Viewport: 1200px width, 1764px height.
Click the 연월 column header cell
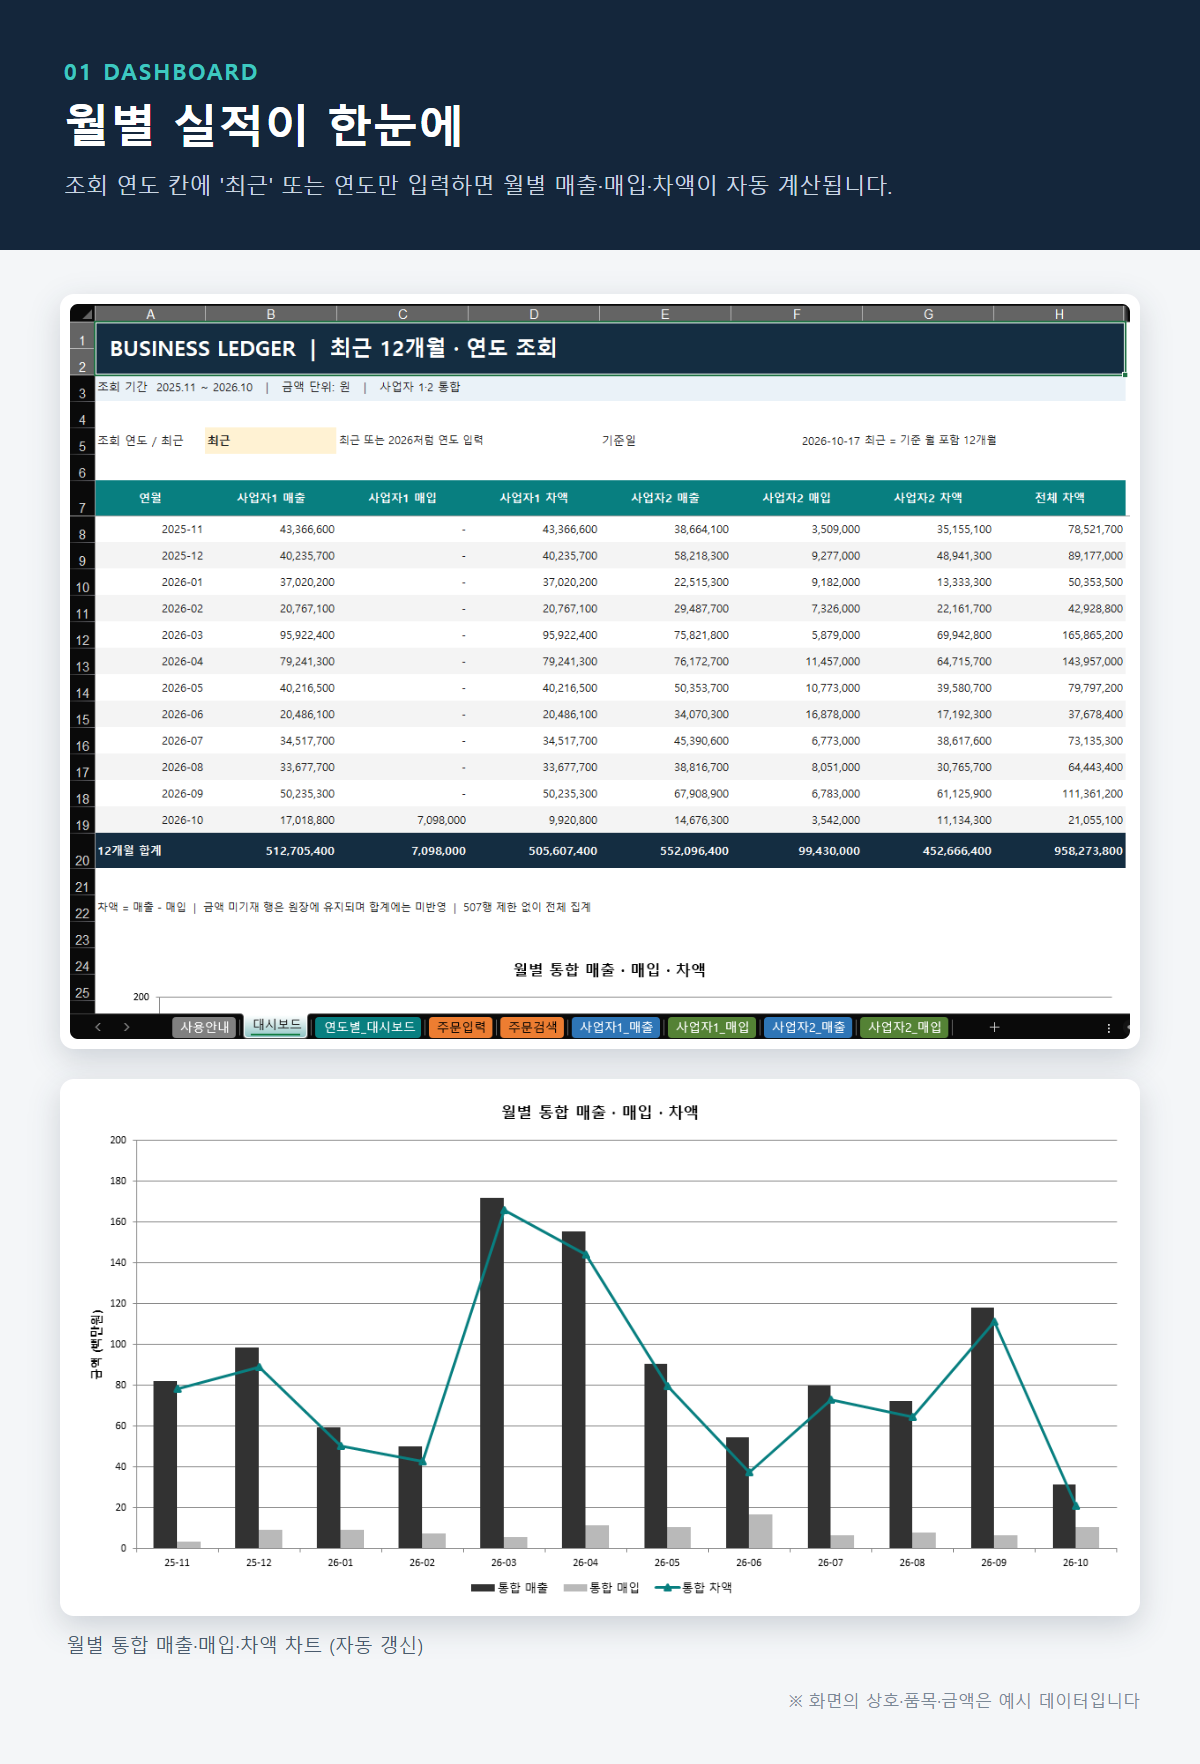coord(150,498)
